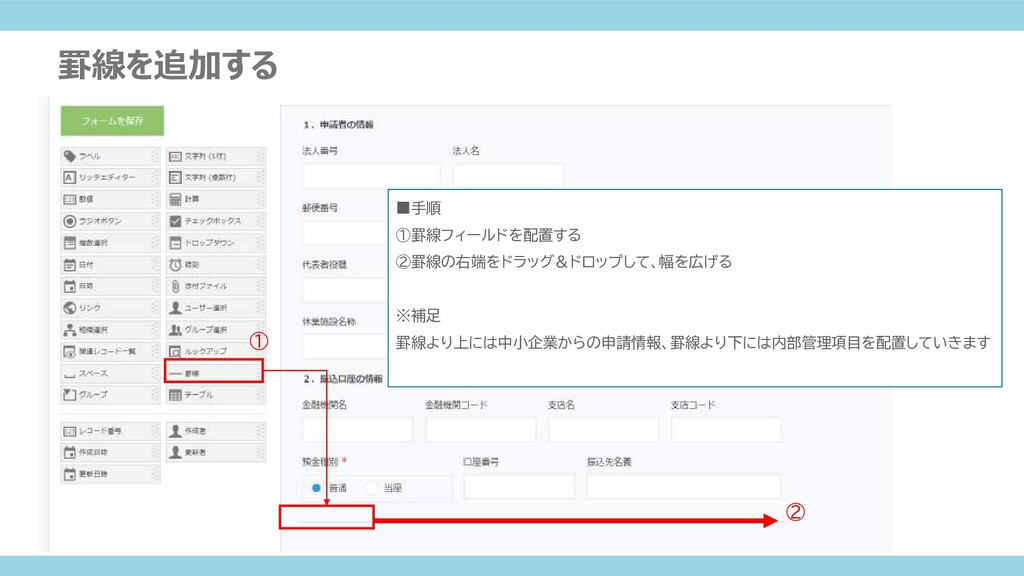Screen dimensions: 1024x576
Task: Click the 法人名 field label text
Action: (x=466, y=151)
